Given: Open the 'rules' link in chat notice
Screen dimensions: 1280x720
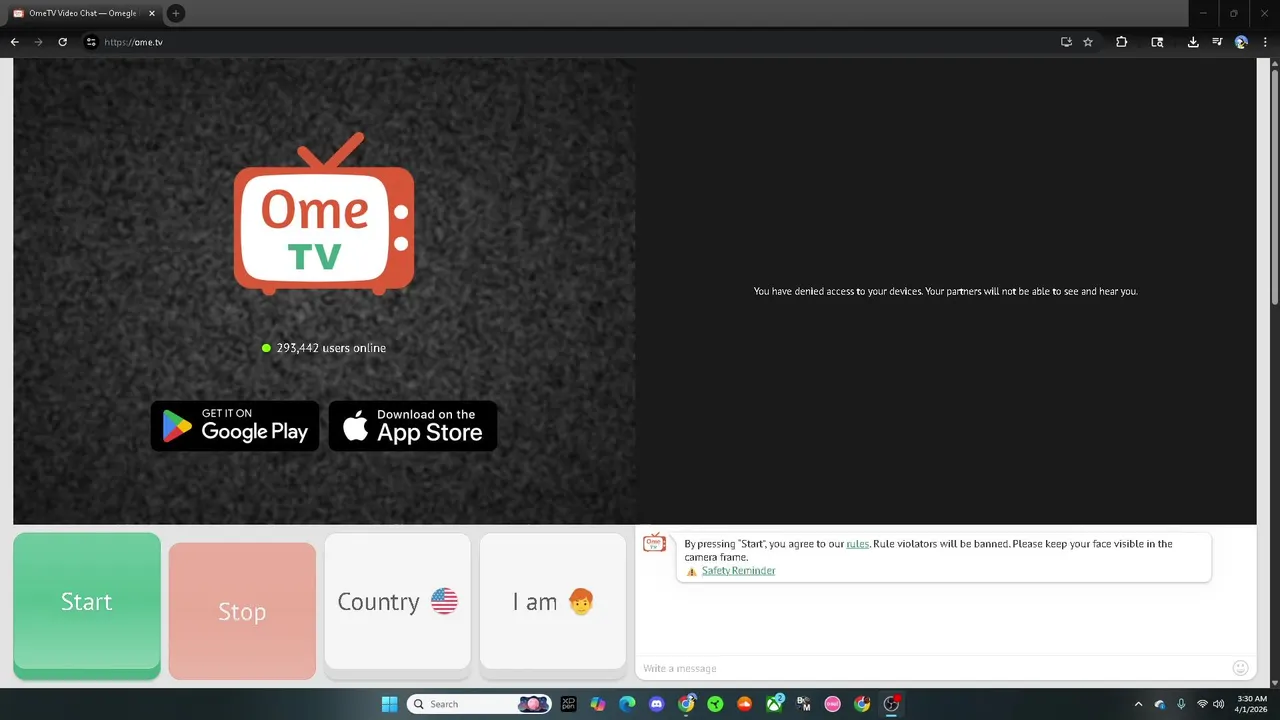Looking at the screenshot, I should pos(858,544).
